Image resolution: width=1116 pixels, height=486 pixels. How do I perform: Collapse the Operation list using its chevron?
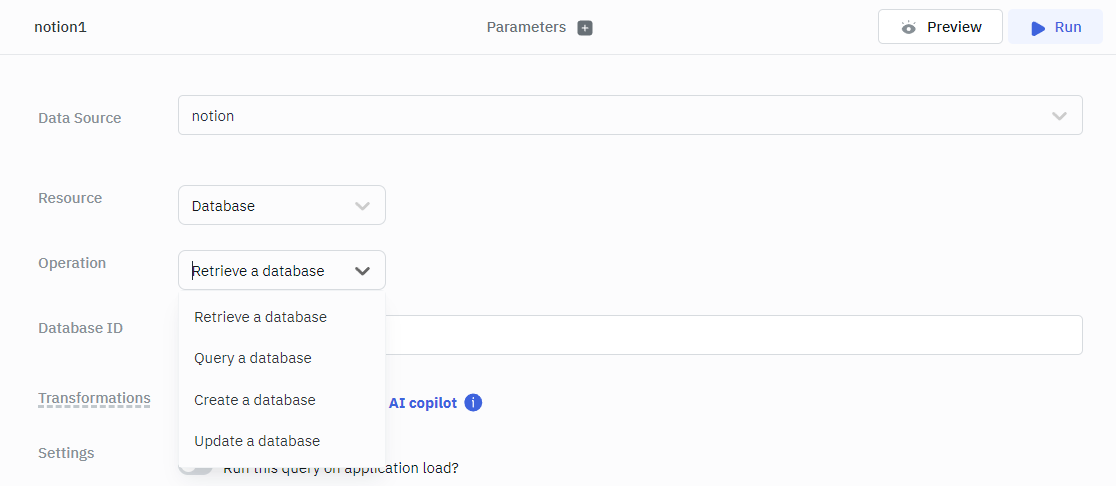pos(363,271)
